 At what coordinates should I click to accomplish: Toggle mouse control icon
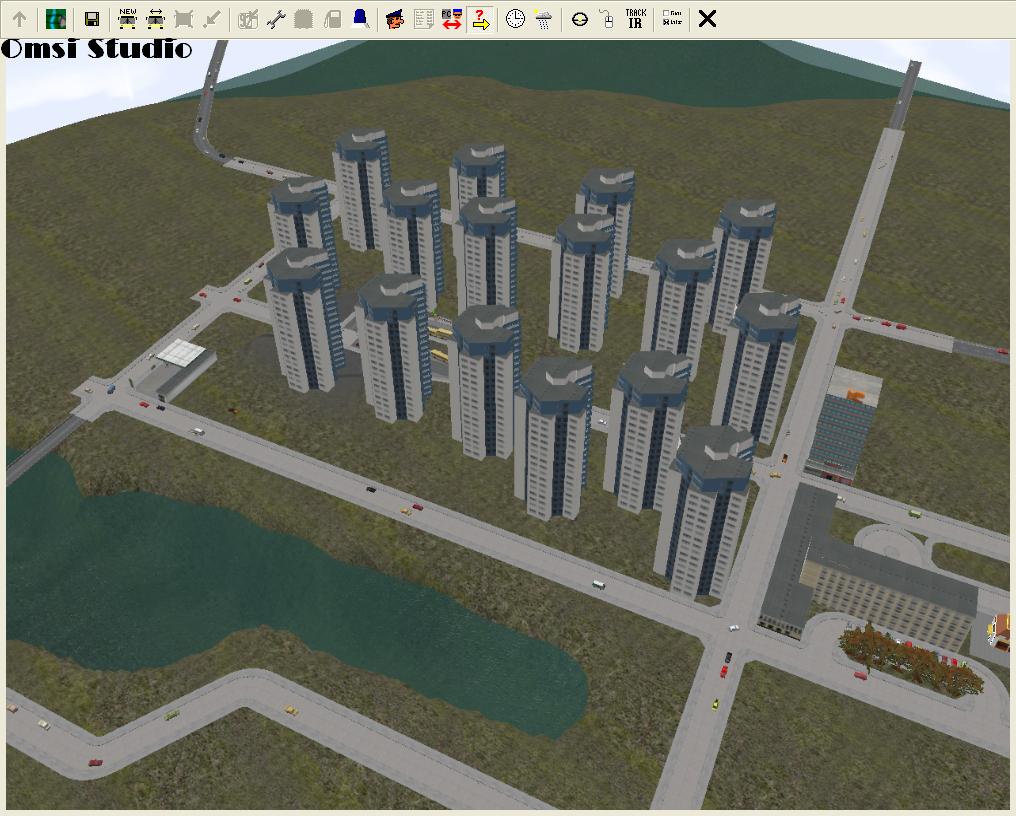click(x=606, y=19)
